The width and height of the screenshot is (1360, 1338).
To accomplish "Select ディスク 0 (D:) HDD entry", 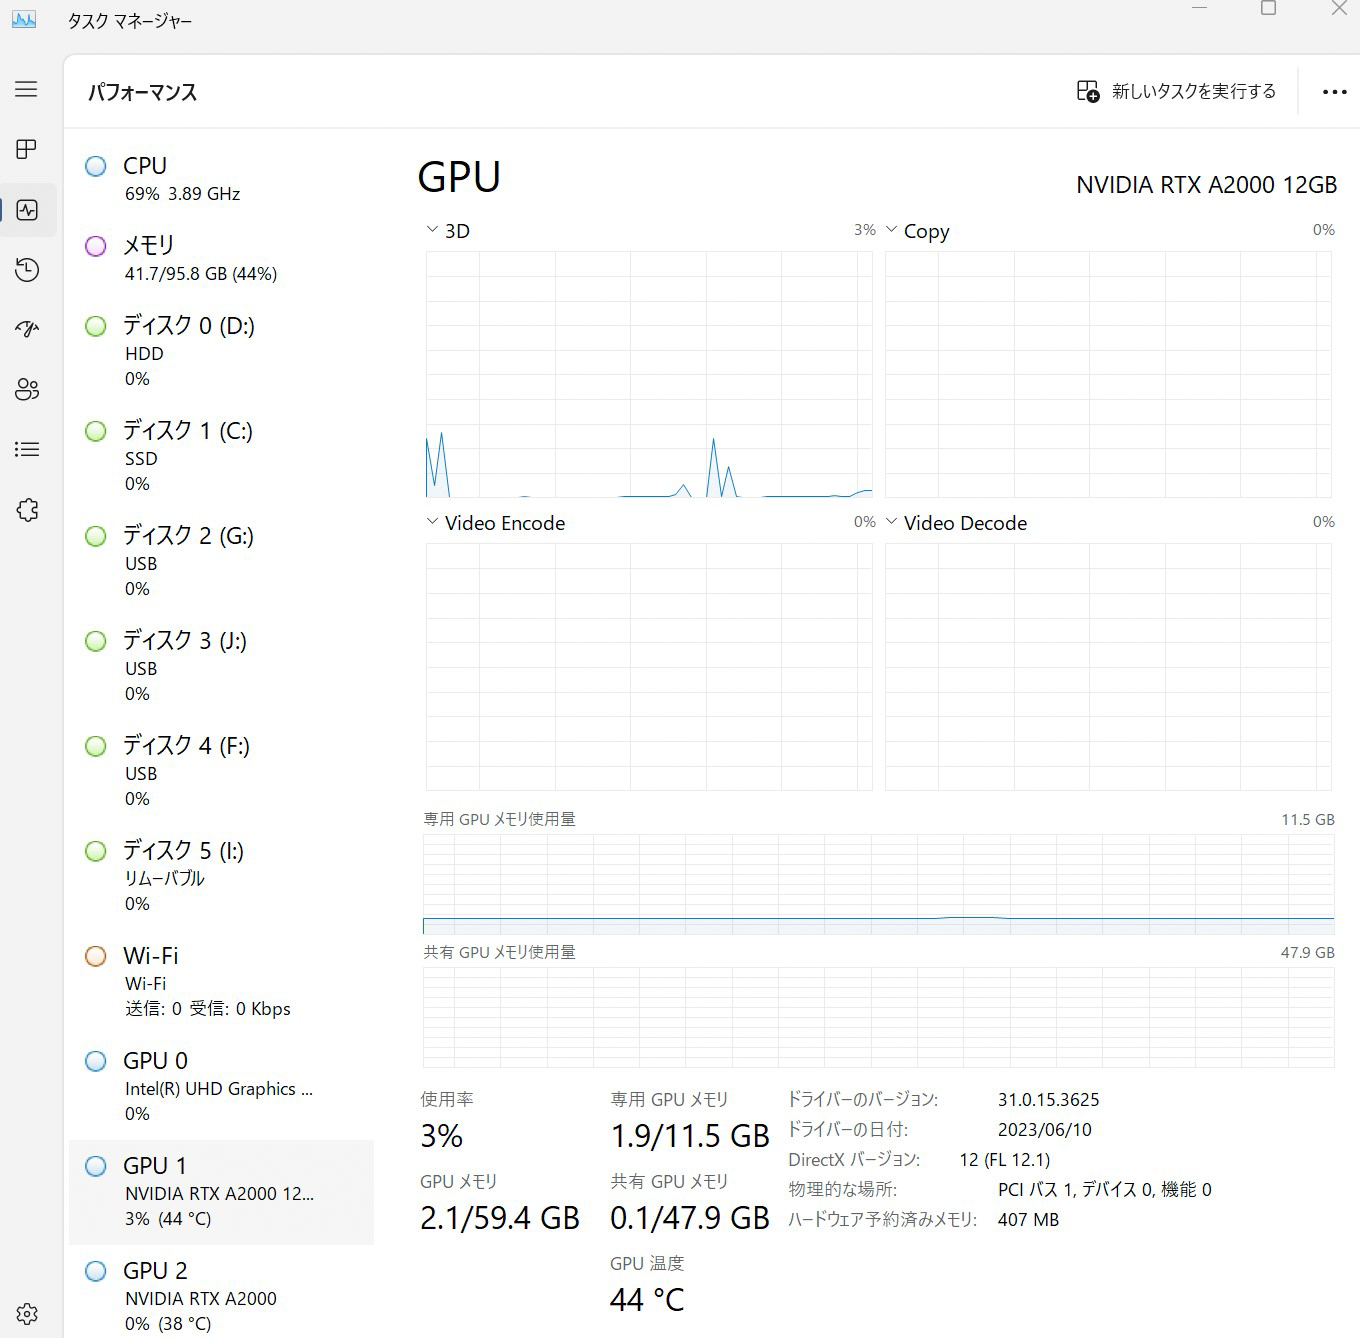I will [221, 351].
